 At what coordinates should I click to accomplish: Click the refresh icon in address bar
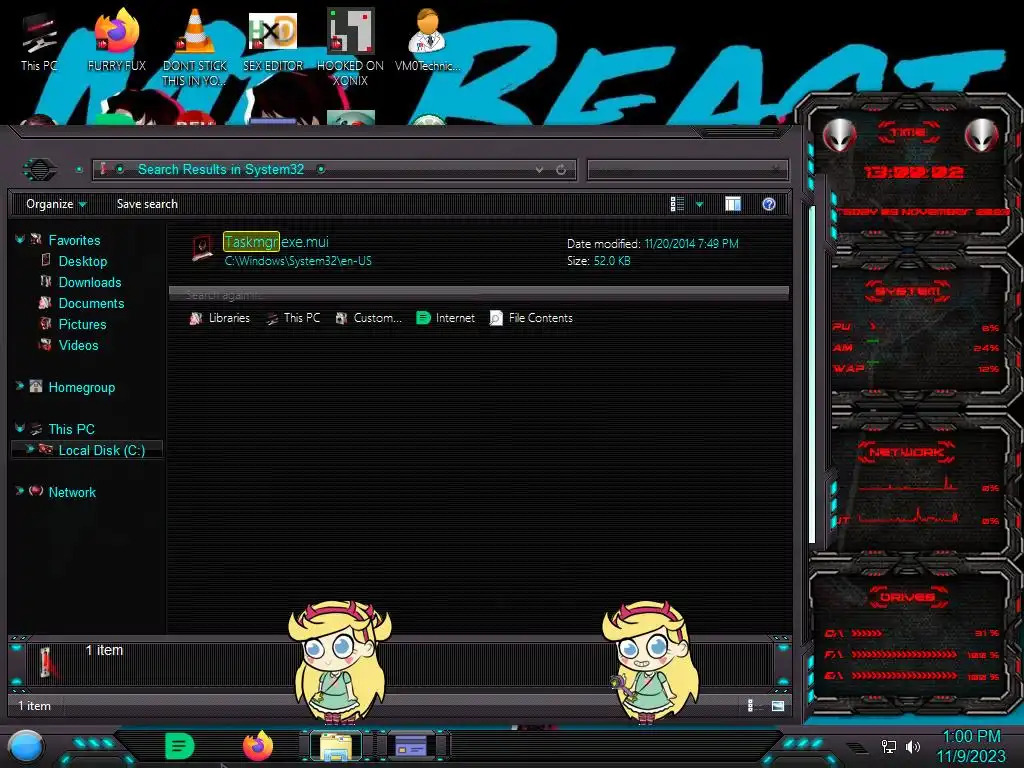click(x=561, y=170)
